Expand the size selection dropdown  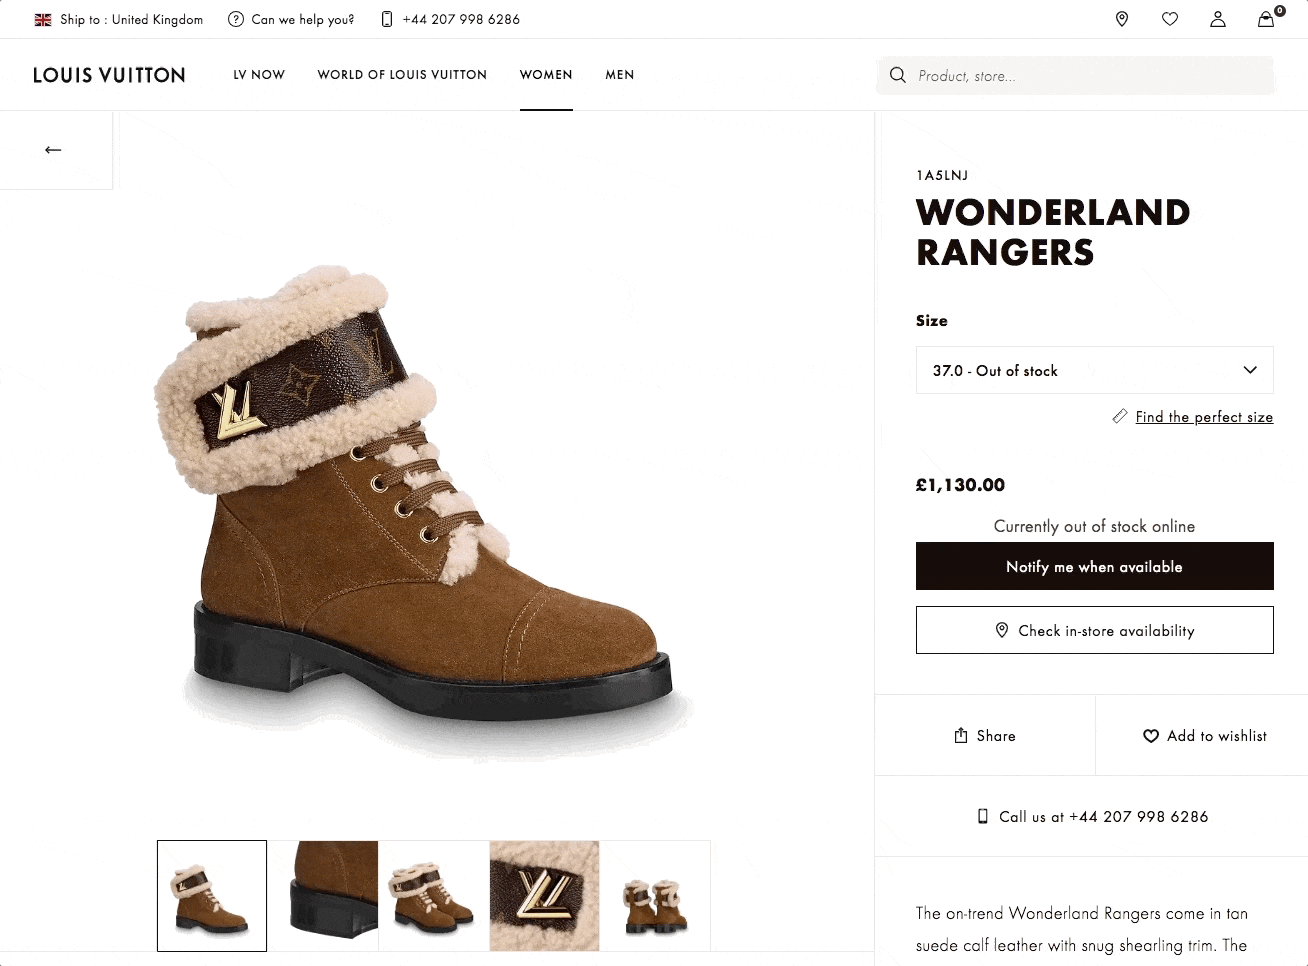pos(1094,370)
